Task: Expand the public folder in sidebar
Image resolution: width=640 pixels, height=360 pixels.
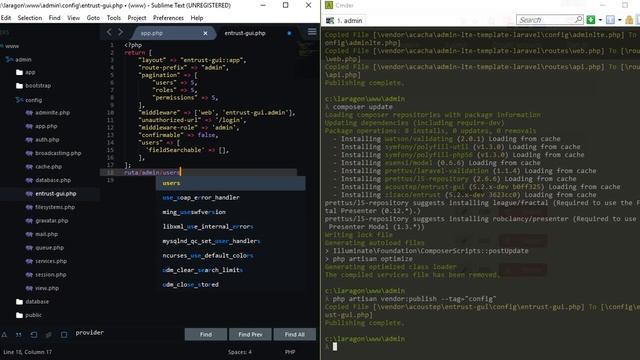Action: [x=29, y=315]
